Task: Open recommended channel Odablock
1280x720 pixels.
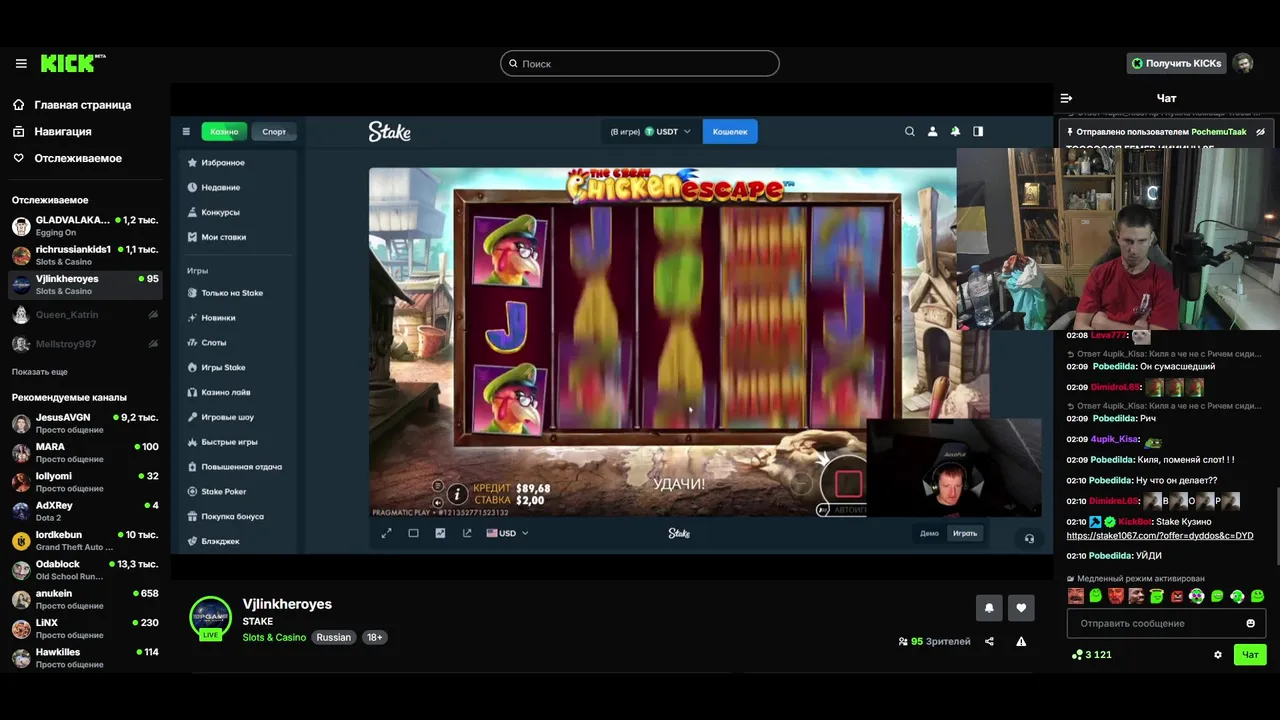Action: [x=85, y=570]
